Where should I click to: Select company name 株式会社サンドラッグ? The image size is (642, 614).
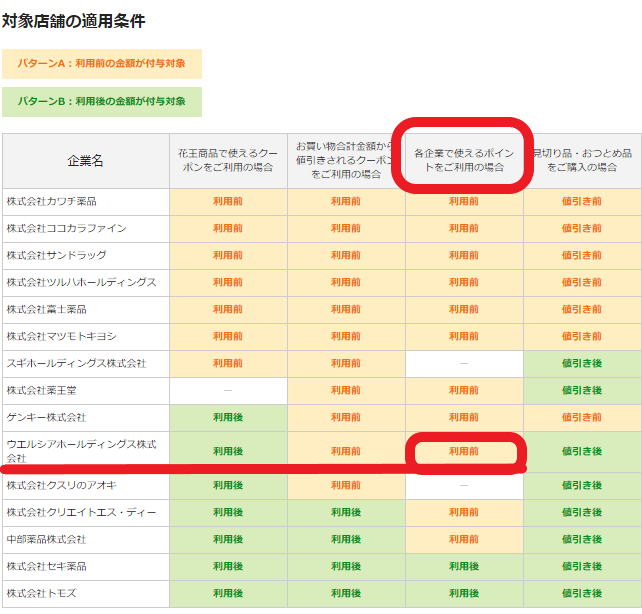pyautogui.click(x=57, y=255)
